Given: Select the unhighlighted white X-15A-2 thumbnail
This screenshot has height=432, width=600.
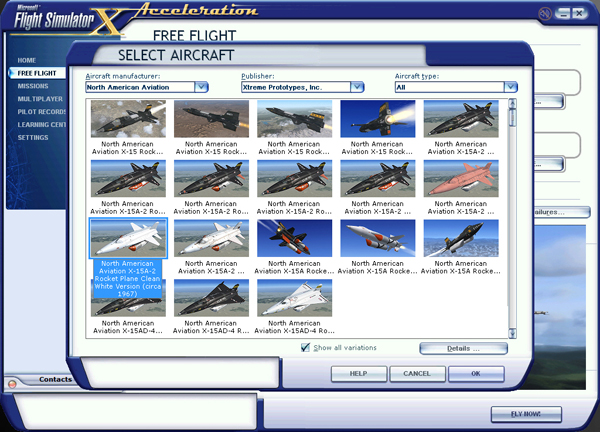Looking at the screenshot, I should [x=211, y=238].
